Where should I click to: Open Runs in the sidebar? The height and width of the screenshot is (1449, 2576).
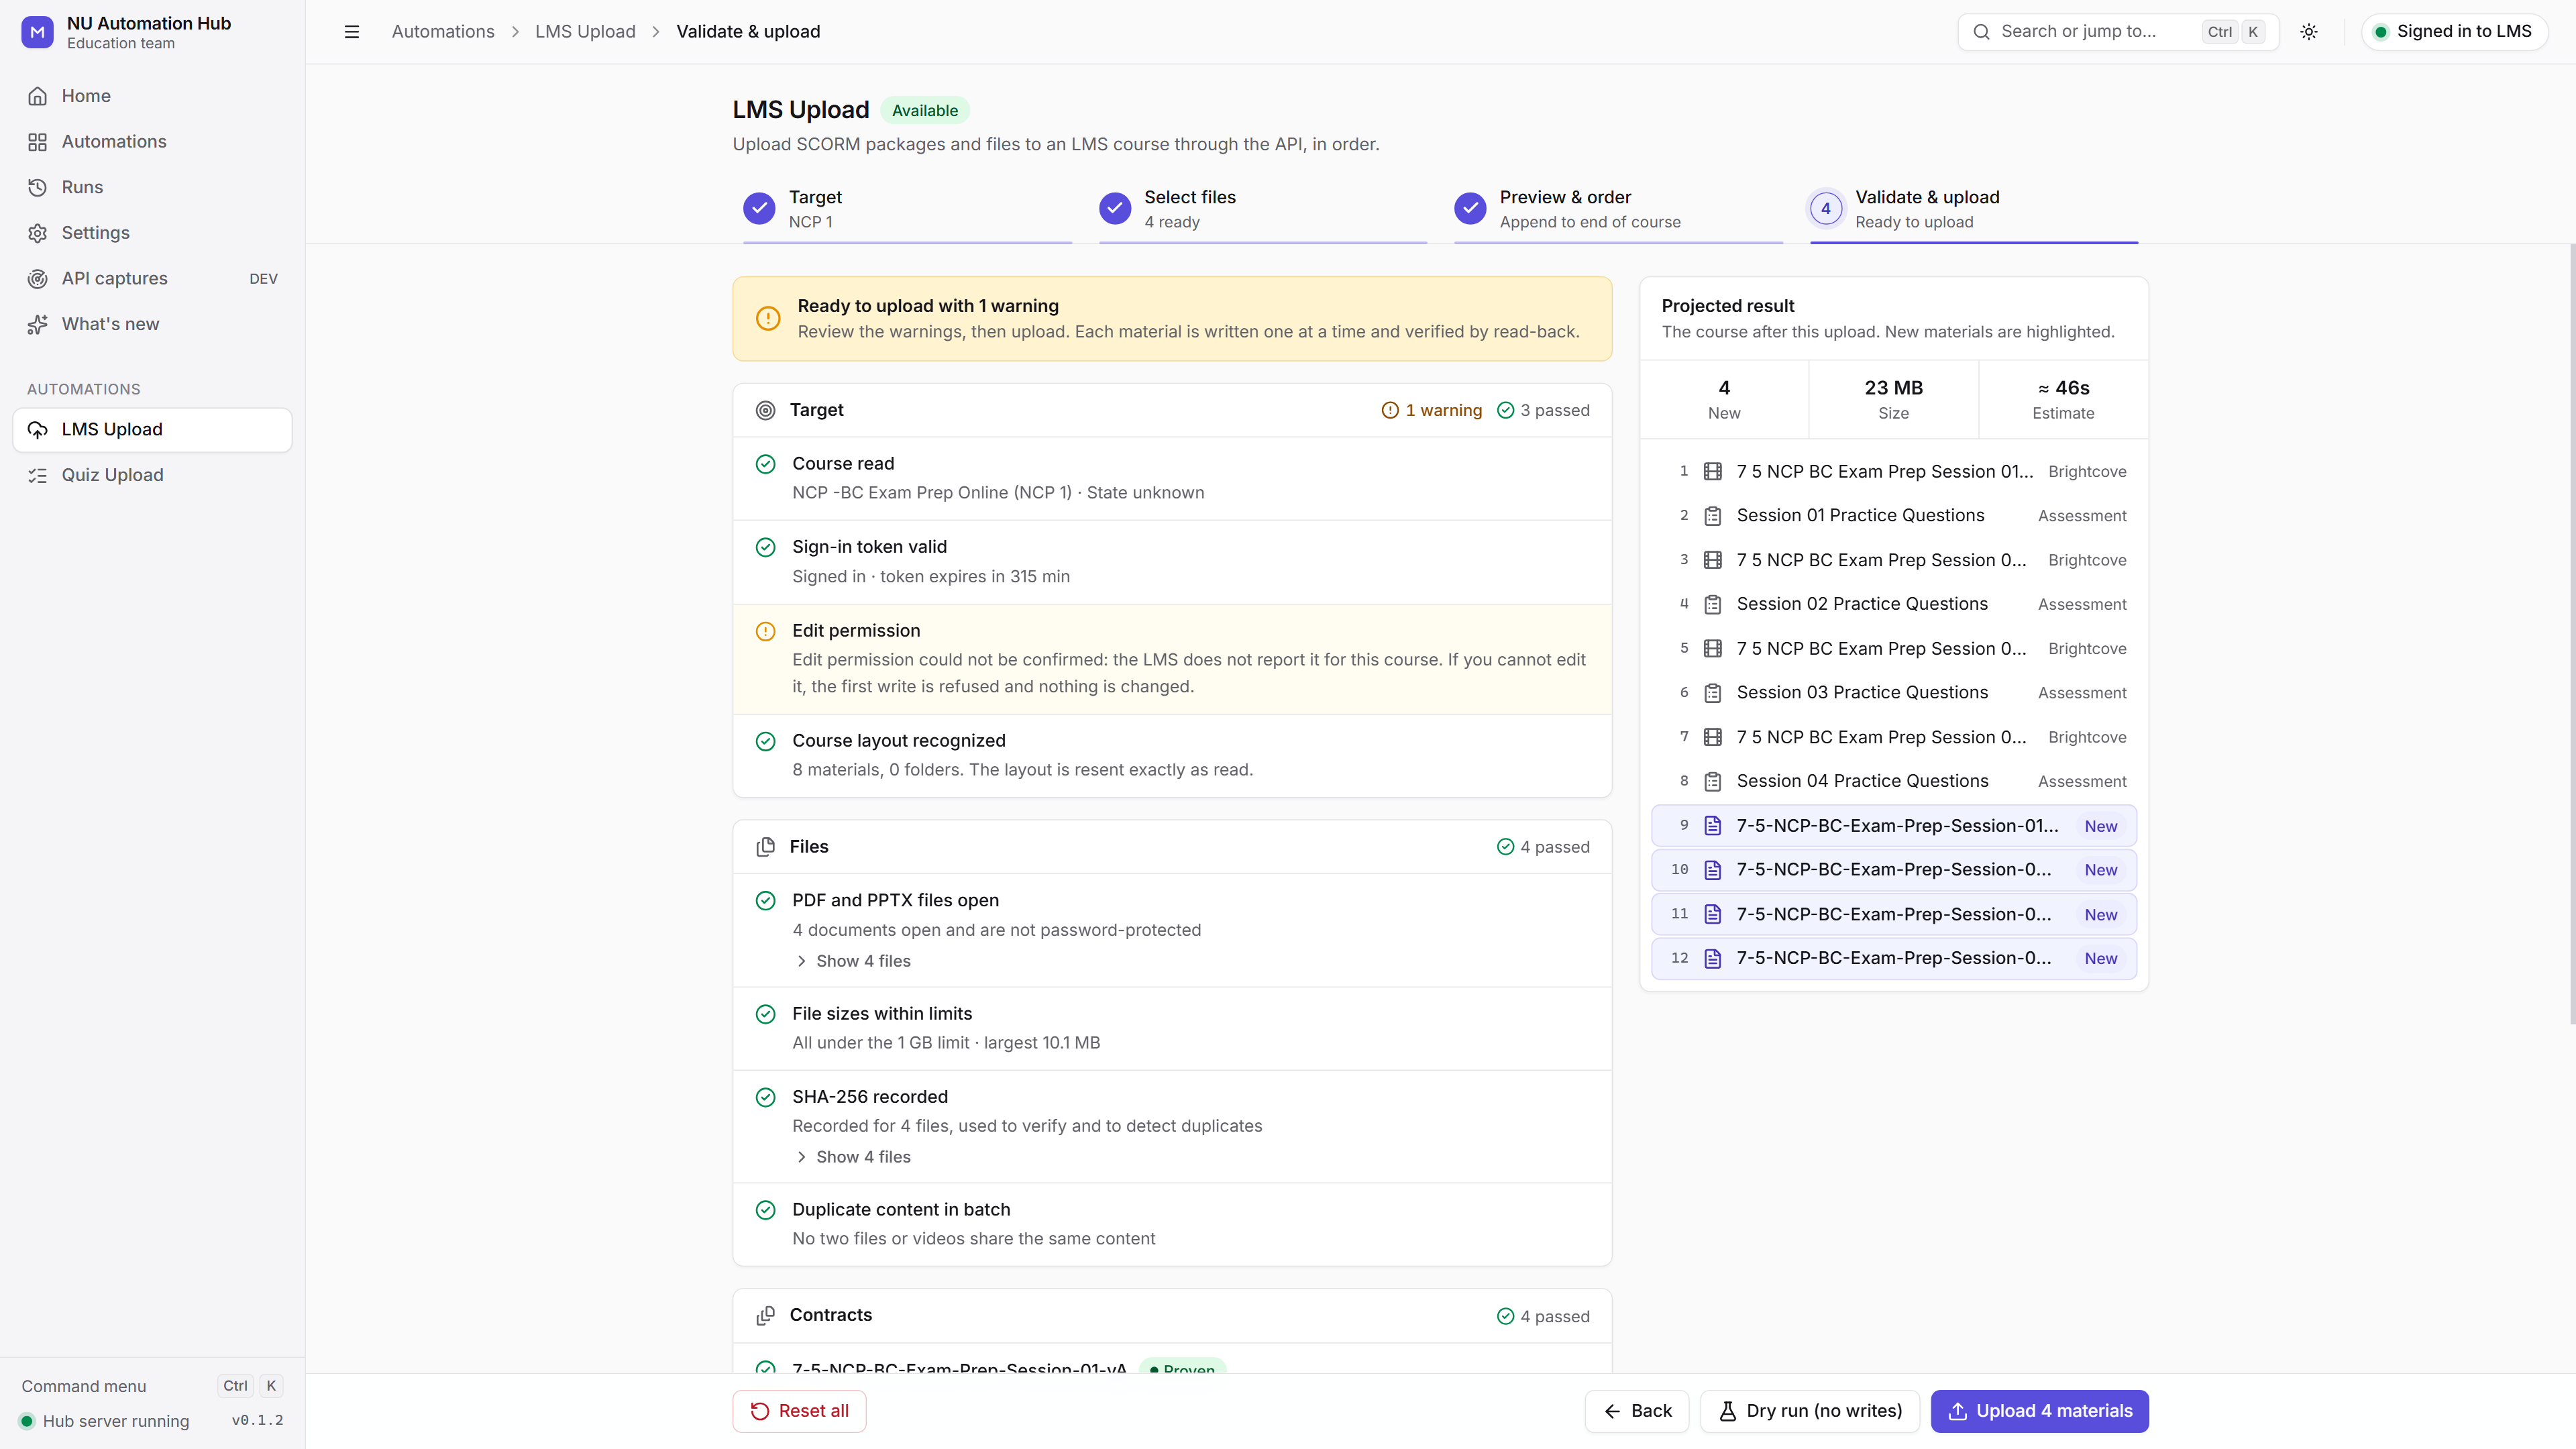pyautogui.click(x=152, y=187)
